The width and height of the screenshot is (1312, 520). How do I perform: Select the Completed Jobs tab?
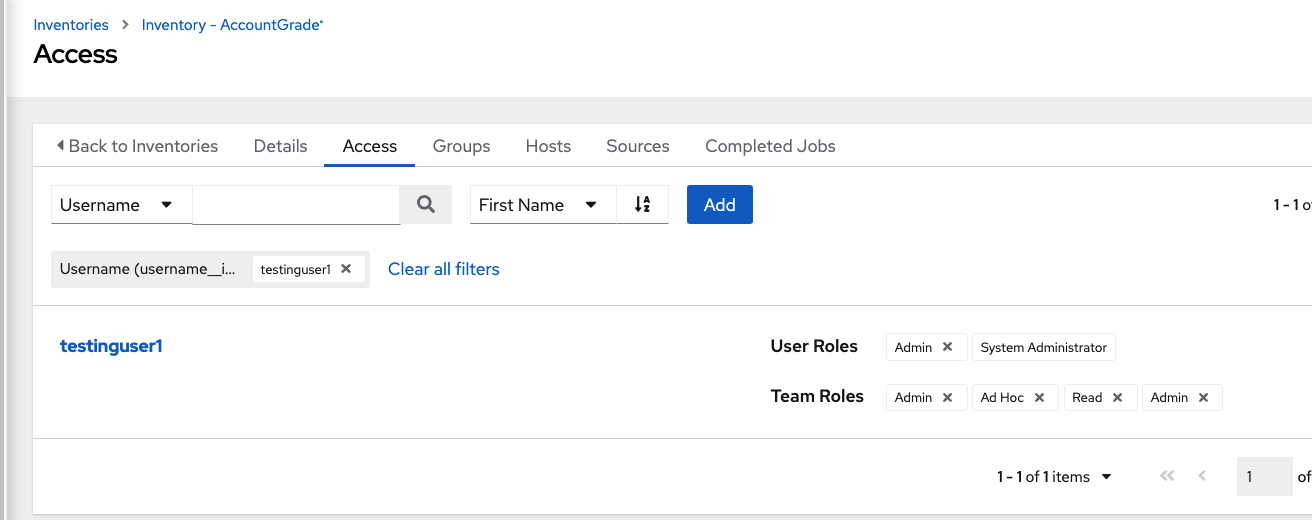[x=770, y=146]
